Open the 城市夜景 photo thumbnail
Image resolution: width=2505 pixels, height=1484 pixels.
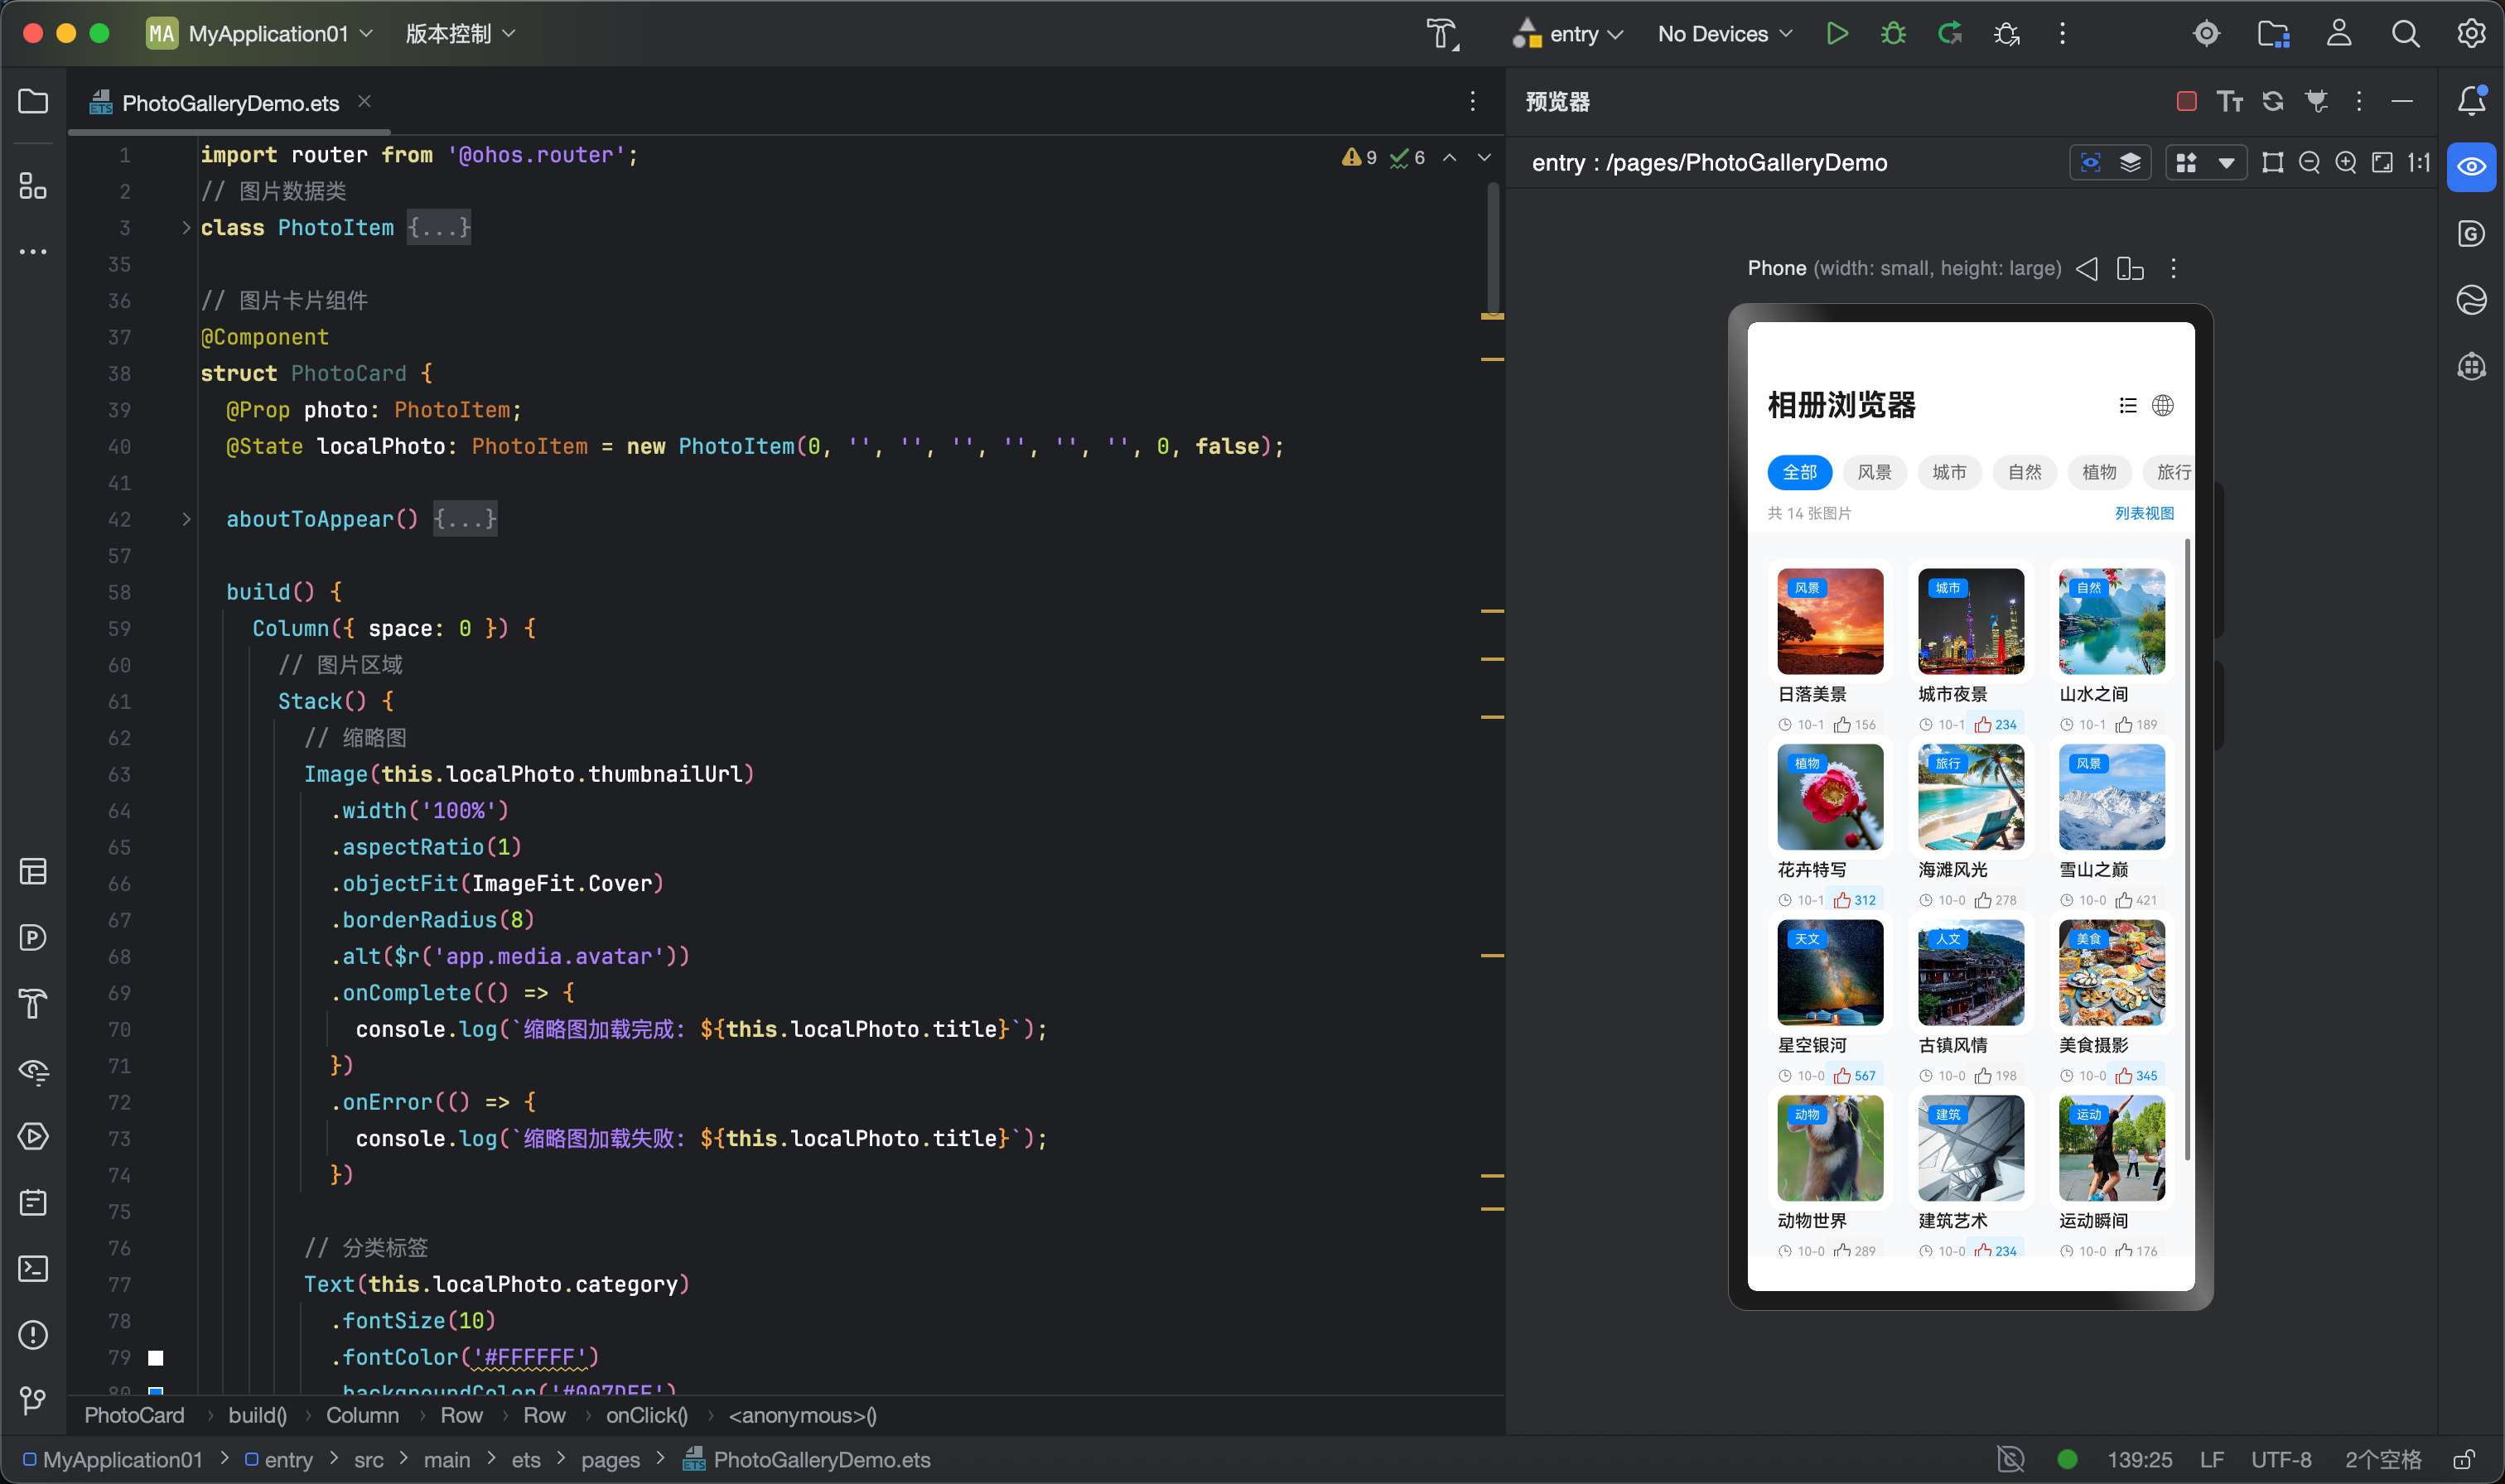(1970, 621)
